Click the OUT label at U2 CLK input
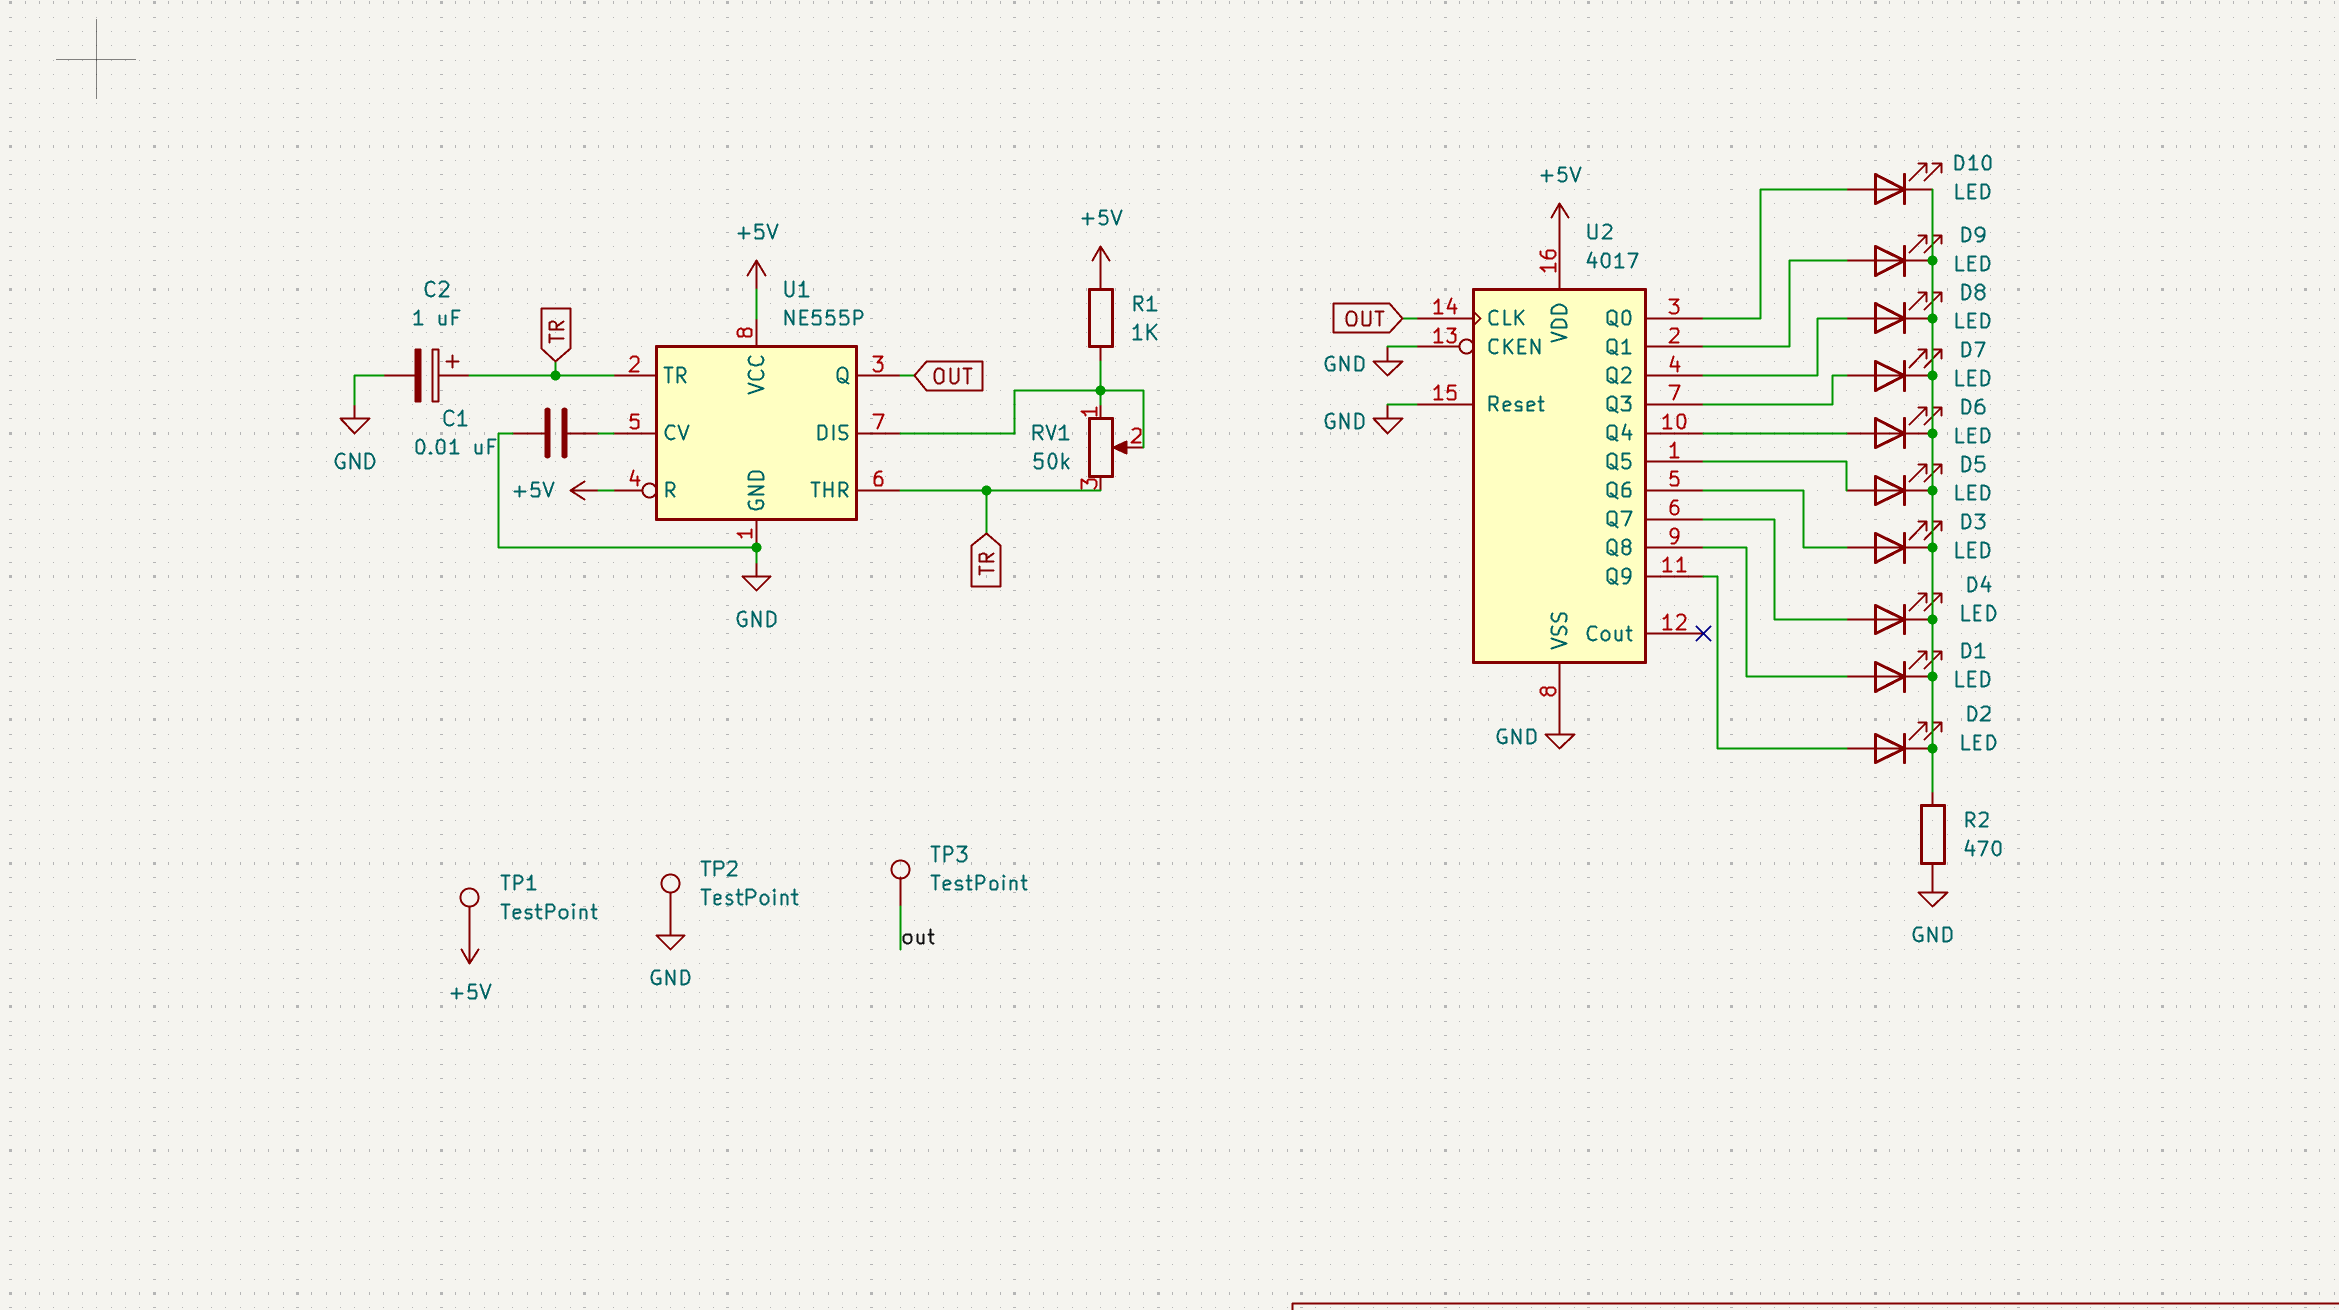Screen dimensions: 2339x1310 pos(1367,318)
